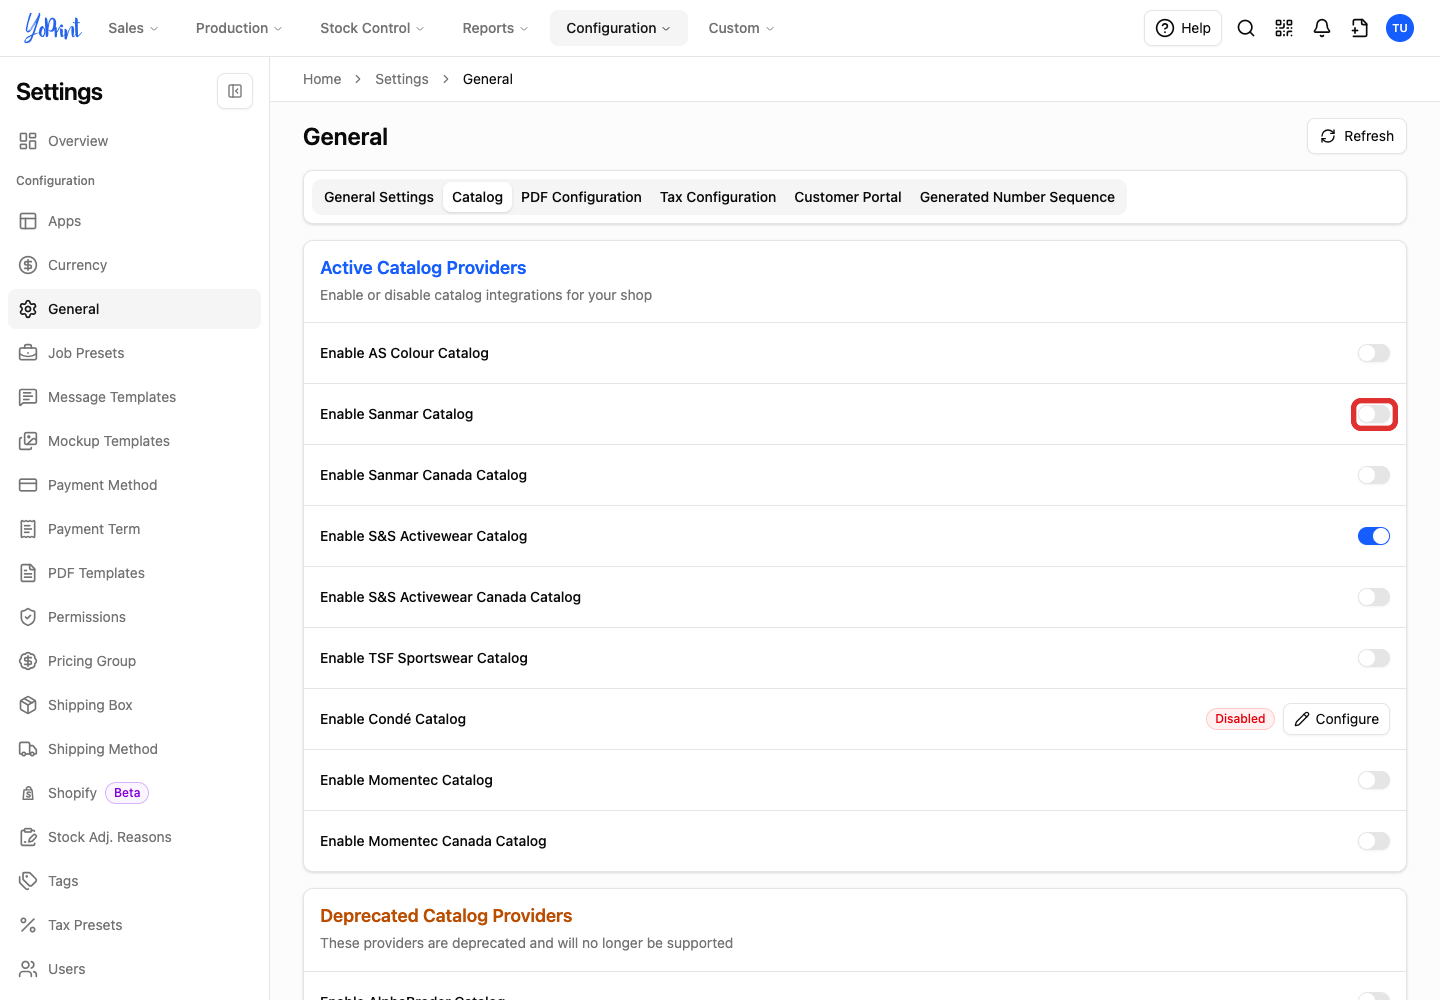
Task: Click the Apps sidebar icon
Action: click(x=28, y=221)
